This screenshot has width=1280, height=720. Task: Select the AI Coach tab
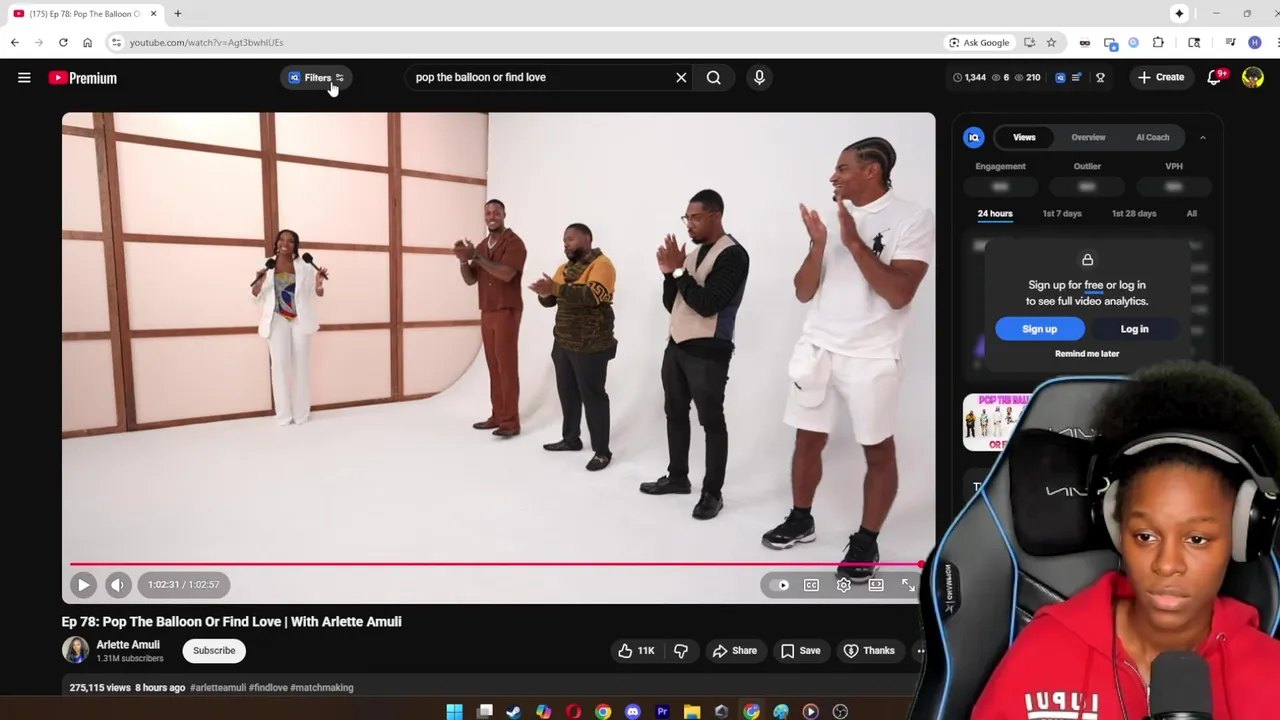[x=1152, y=137]
